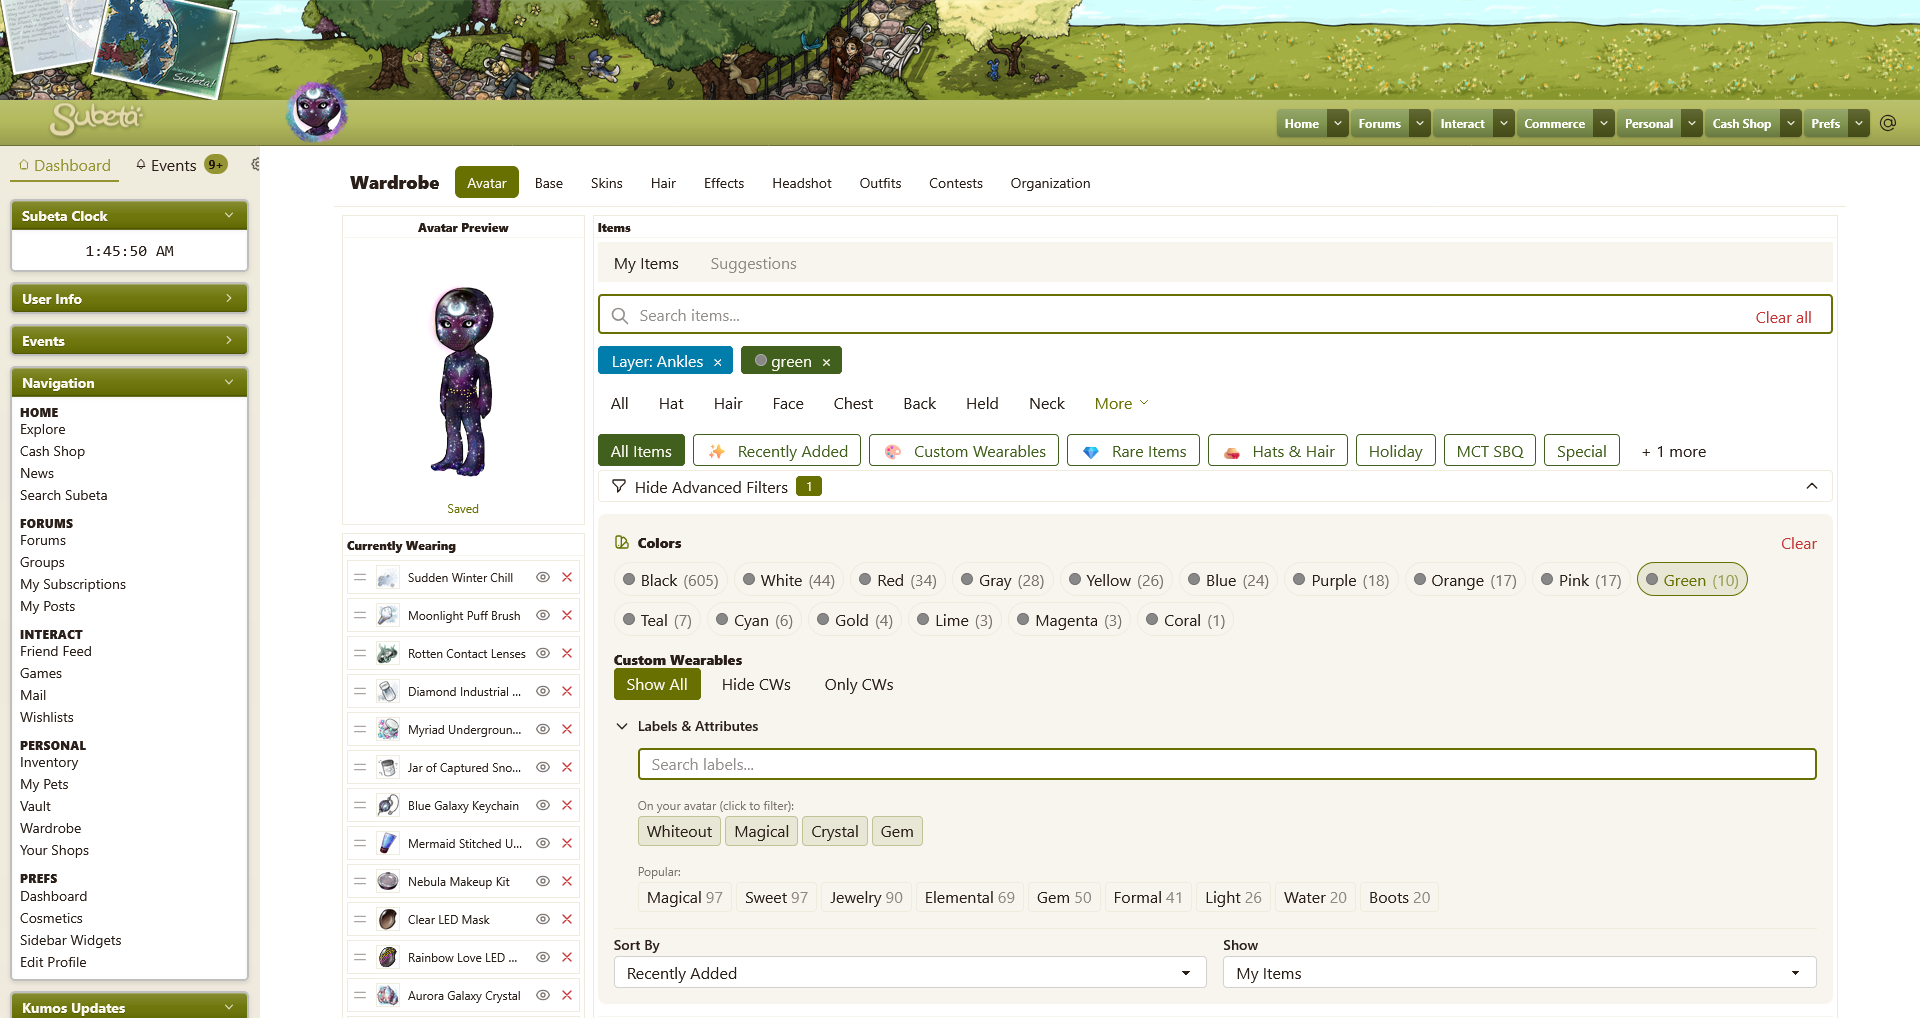Remove Sudden Winter Chill with red X
1920x1018 pixels.
click(x=567, y=578)
